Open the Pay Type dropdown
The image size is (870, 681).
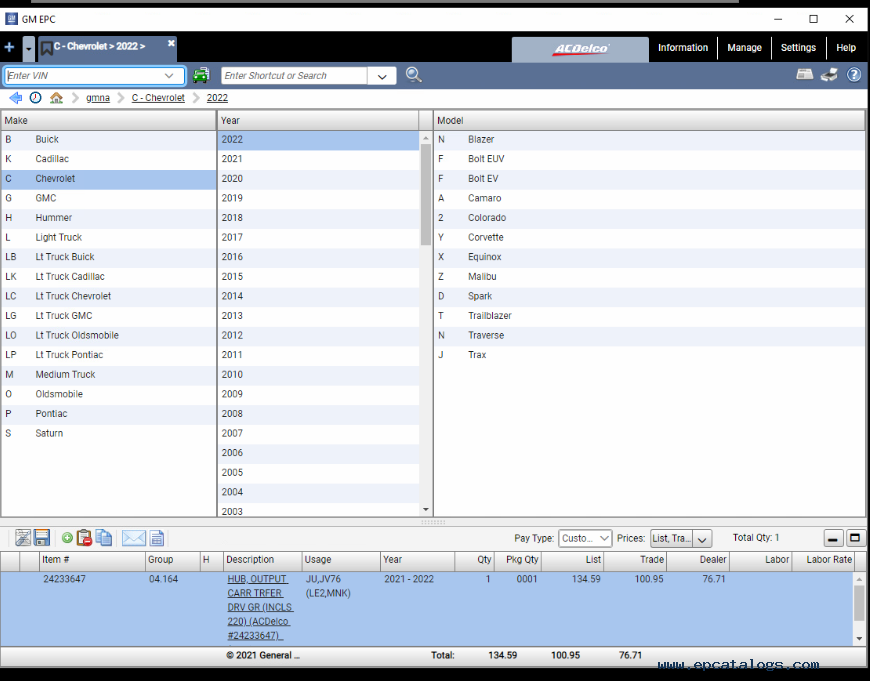click(585, 538)
